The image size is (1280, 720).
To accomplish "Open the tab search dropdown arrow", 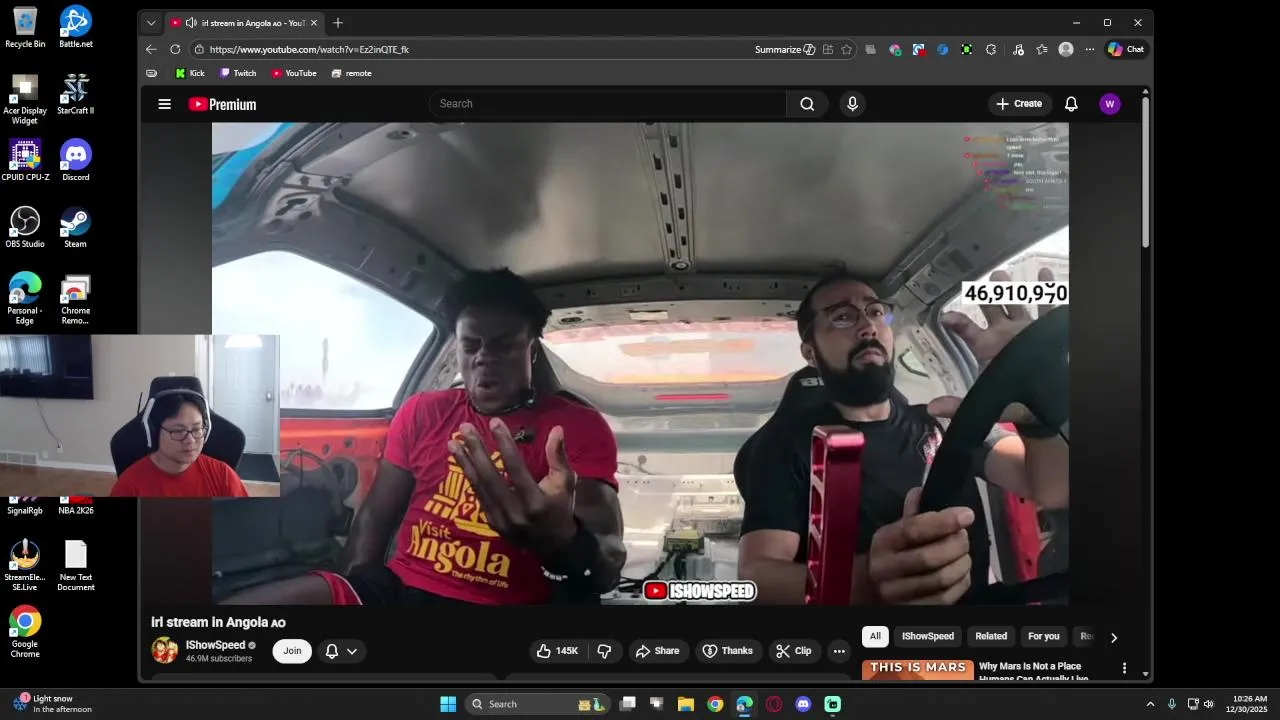I will [151, 22].
